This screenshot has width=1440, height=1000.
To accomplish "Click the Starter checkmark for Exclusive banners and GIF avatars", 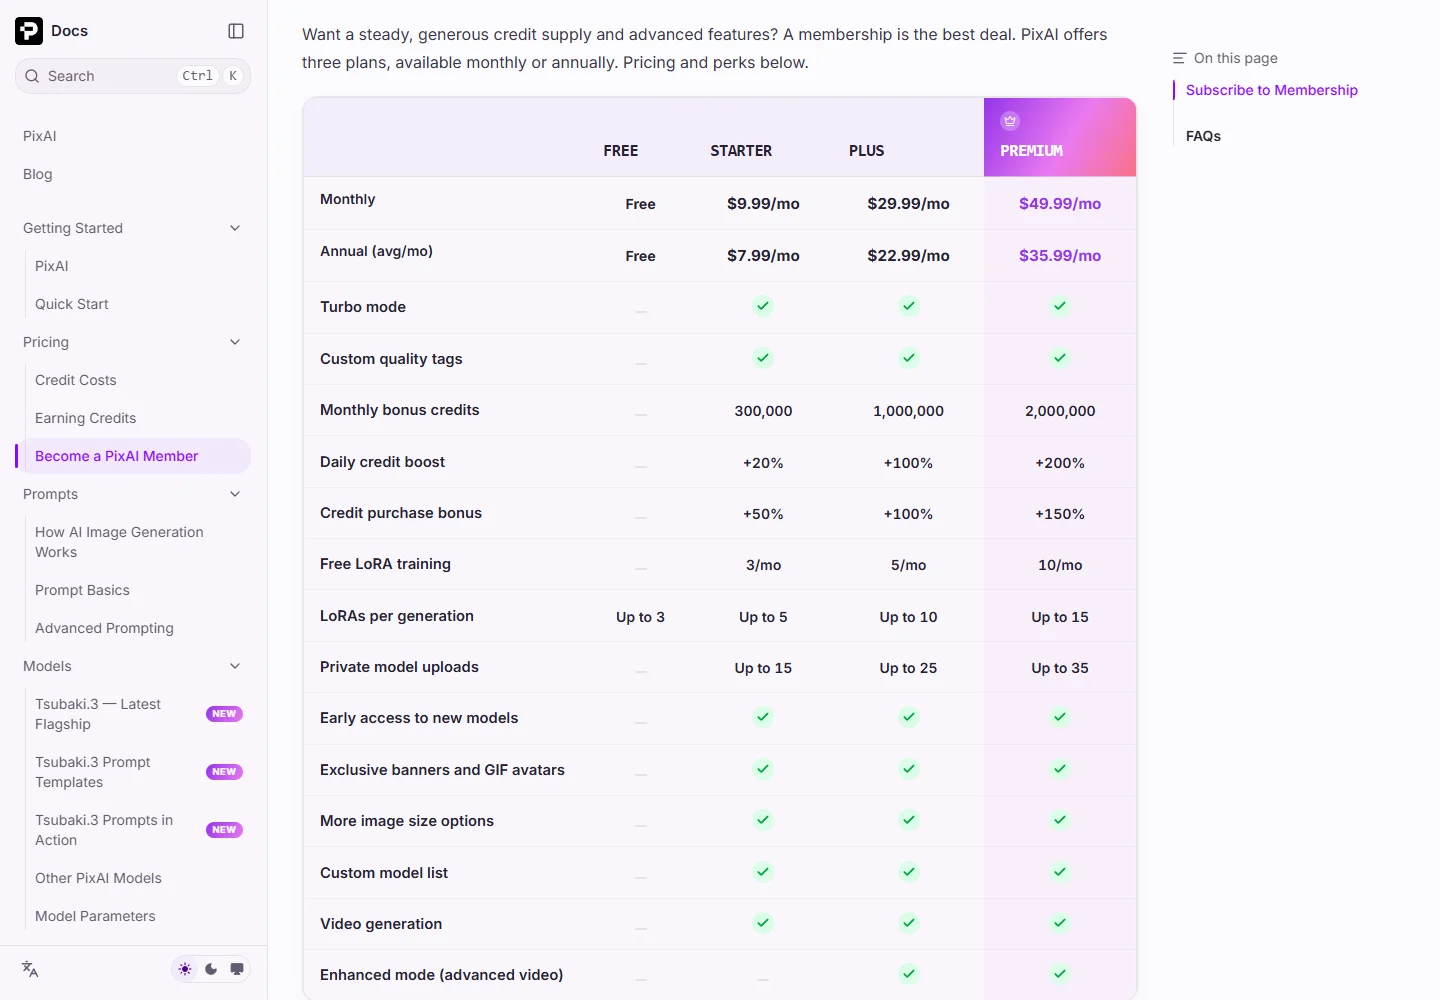I will click(763, 769).
